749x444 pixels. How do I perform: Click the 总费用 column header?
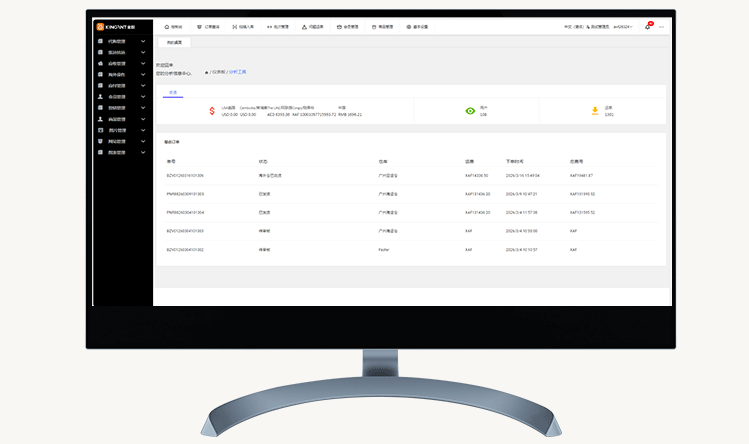click(576, 160)
